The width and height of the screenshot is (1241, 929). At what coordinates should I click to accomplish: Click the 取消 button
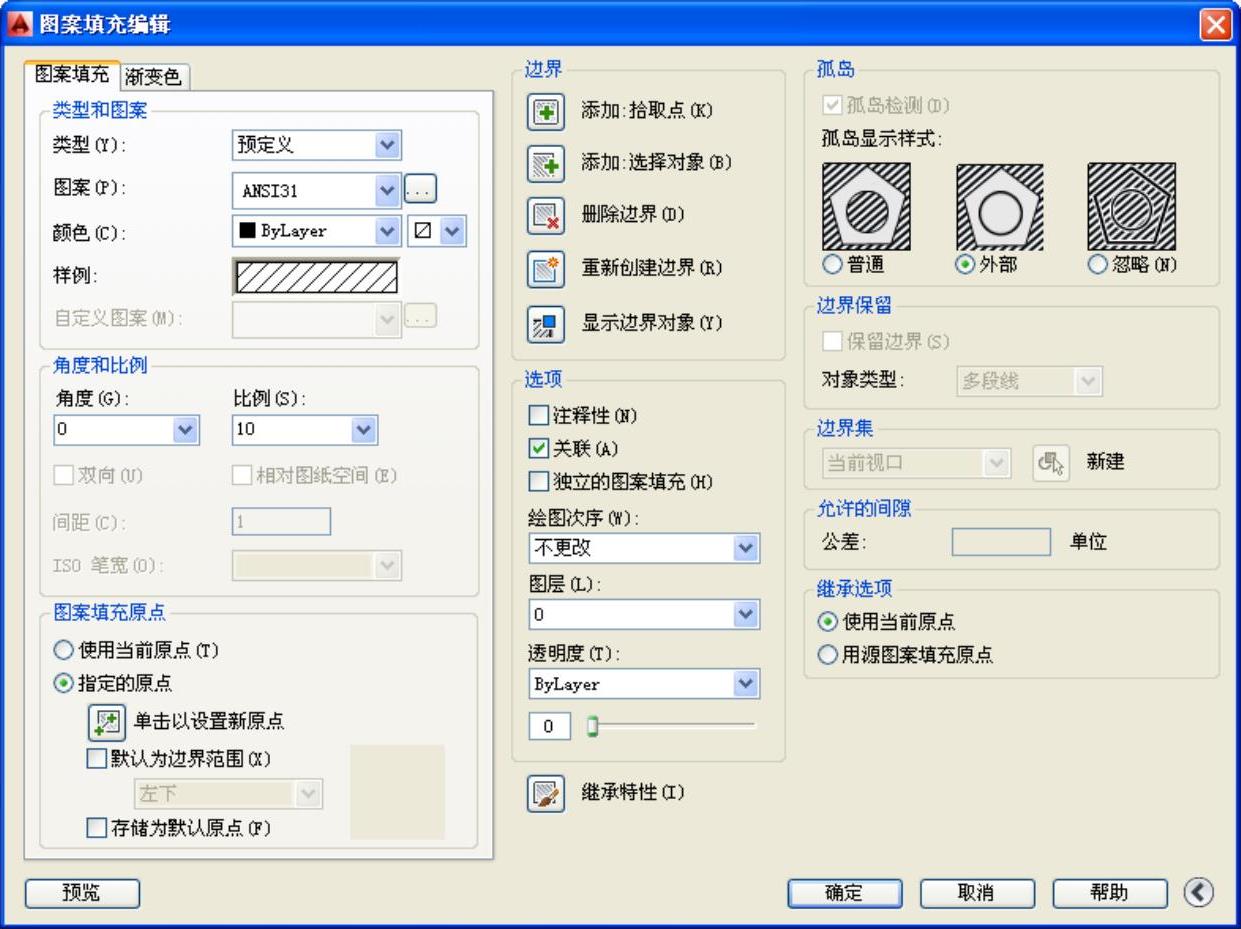click(x=977, y=893)
